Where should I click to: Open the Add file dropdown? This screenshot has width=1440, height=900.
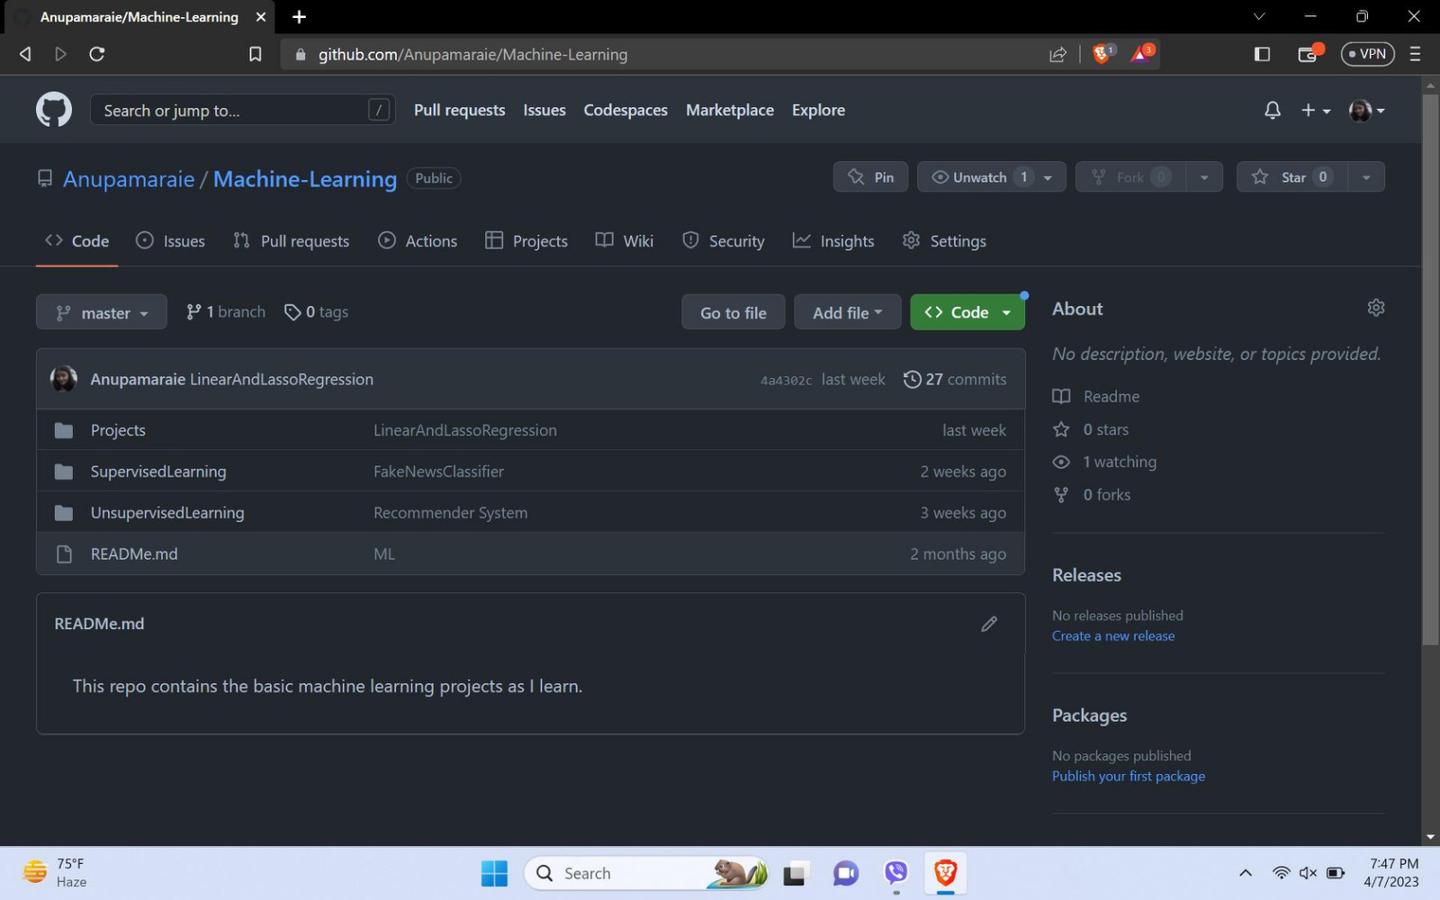pyautogui.click(x=847, y=312)
